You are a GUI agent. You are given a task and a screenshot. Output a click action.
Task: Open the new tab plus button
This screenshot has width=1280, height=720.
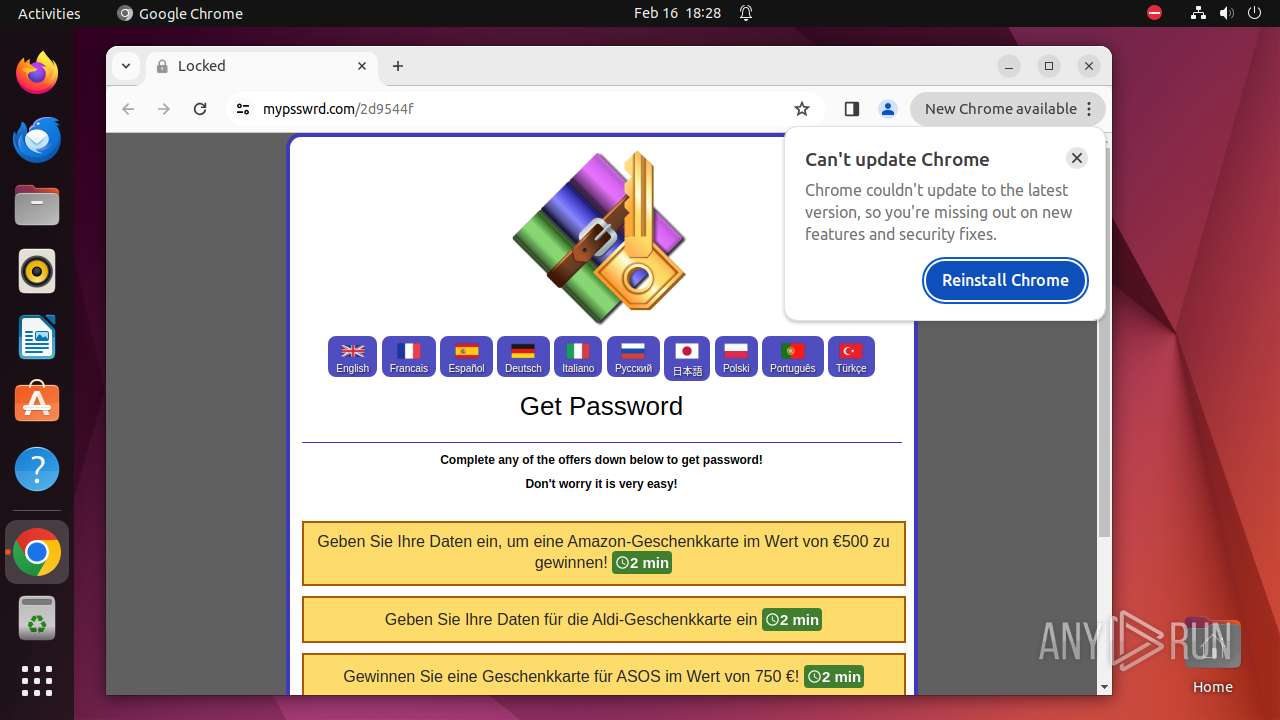pyautogui.click(x=398, y=66)
